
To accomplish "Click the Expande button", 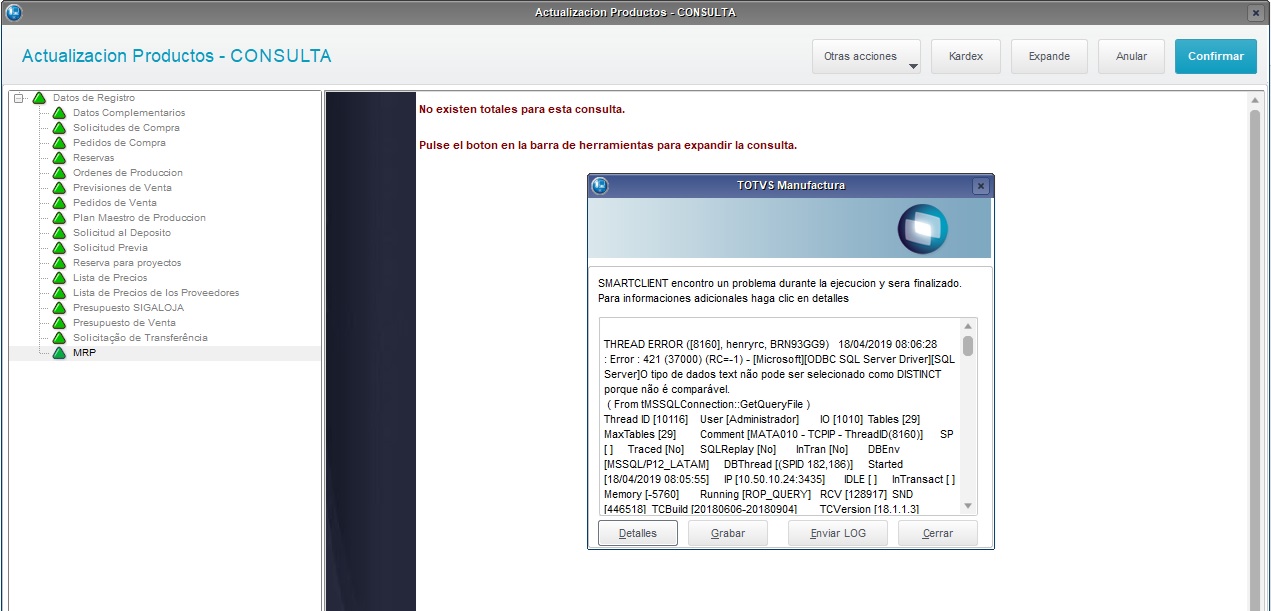I will (x=1049, y=57).
